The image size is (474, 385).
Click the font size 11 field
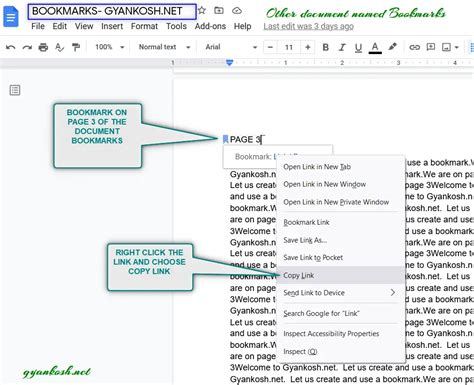289,47
